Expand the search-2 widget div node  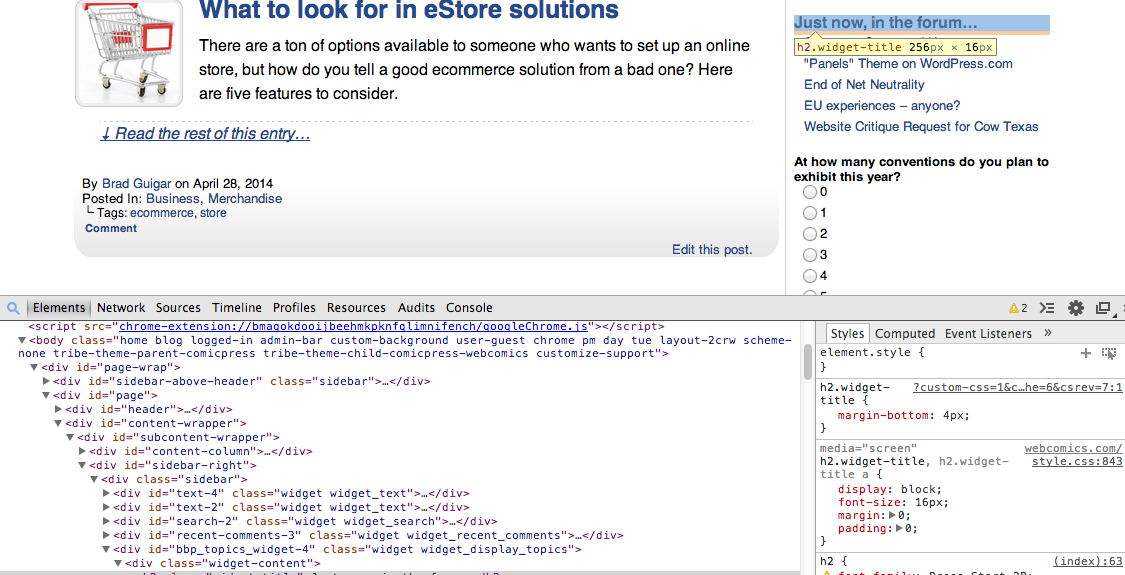[x=107, y=521]
